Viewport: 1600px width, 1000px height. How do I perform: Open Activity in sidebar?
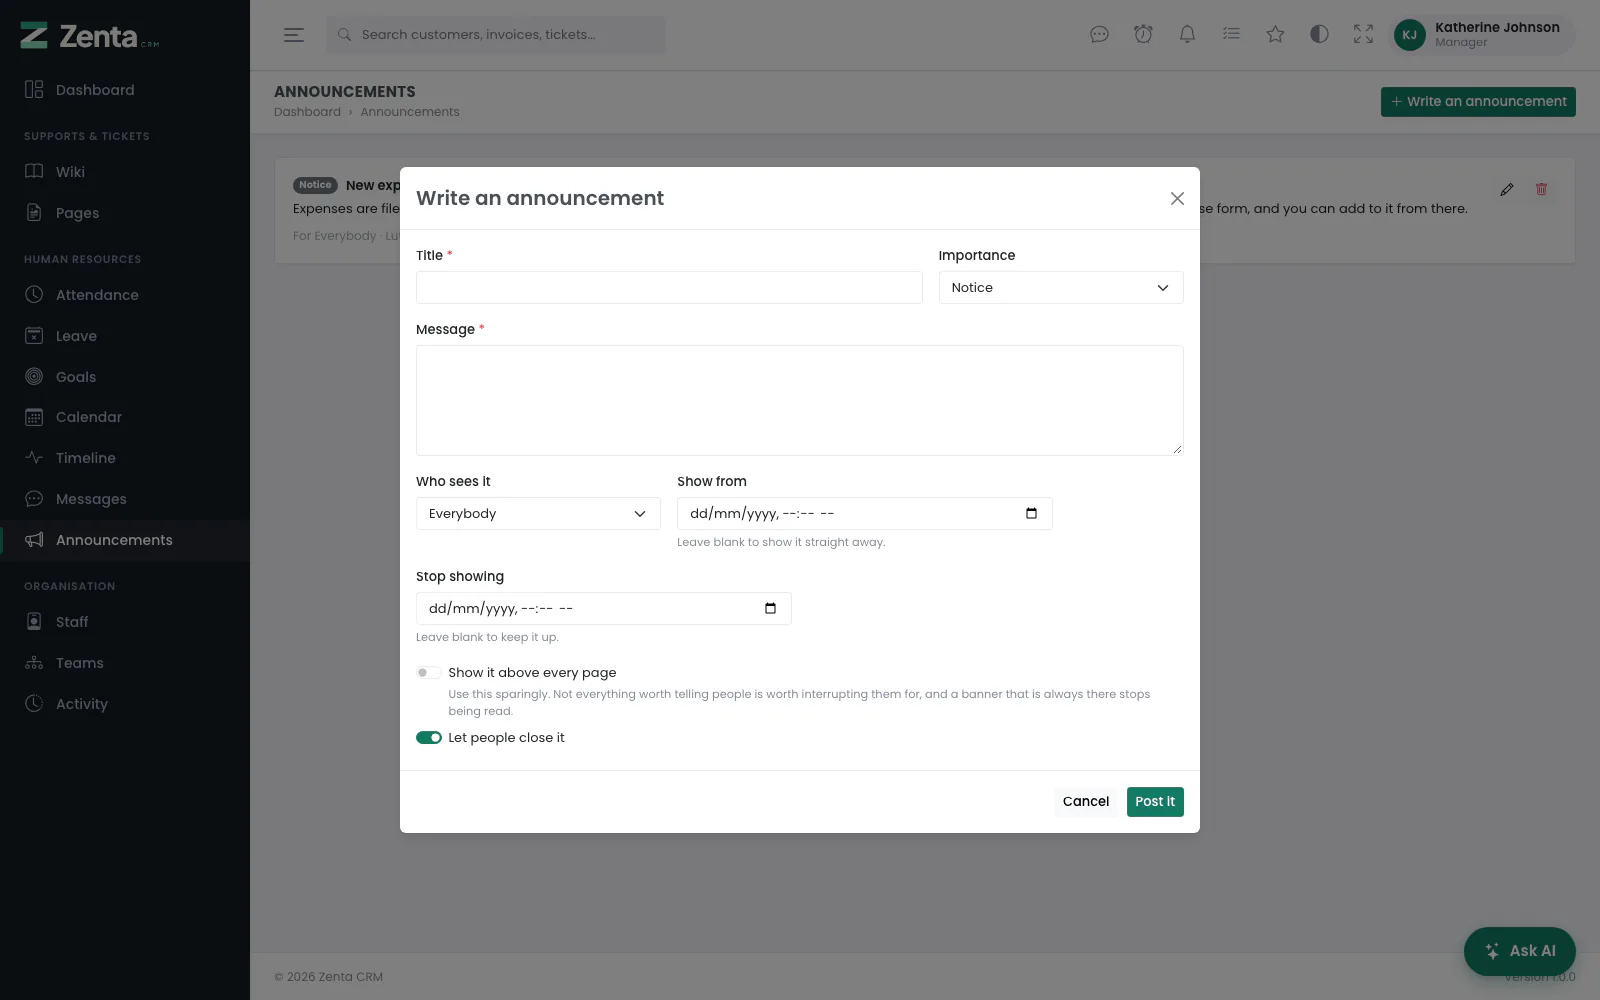(x=125, y=704)
